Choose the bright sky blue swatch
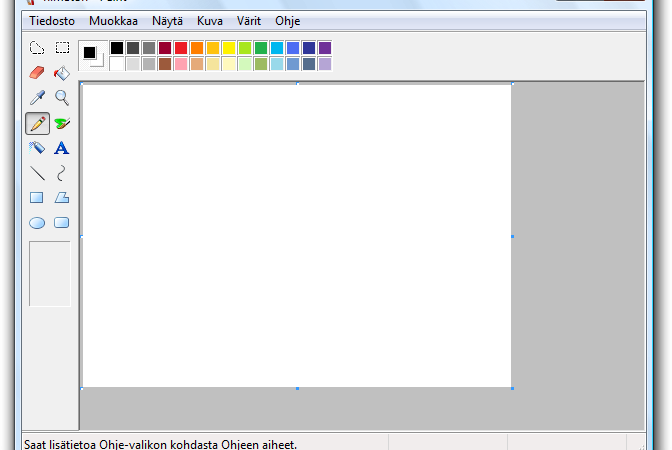The height and width of the screenshot is (450, 672). (277, 48)
